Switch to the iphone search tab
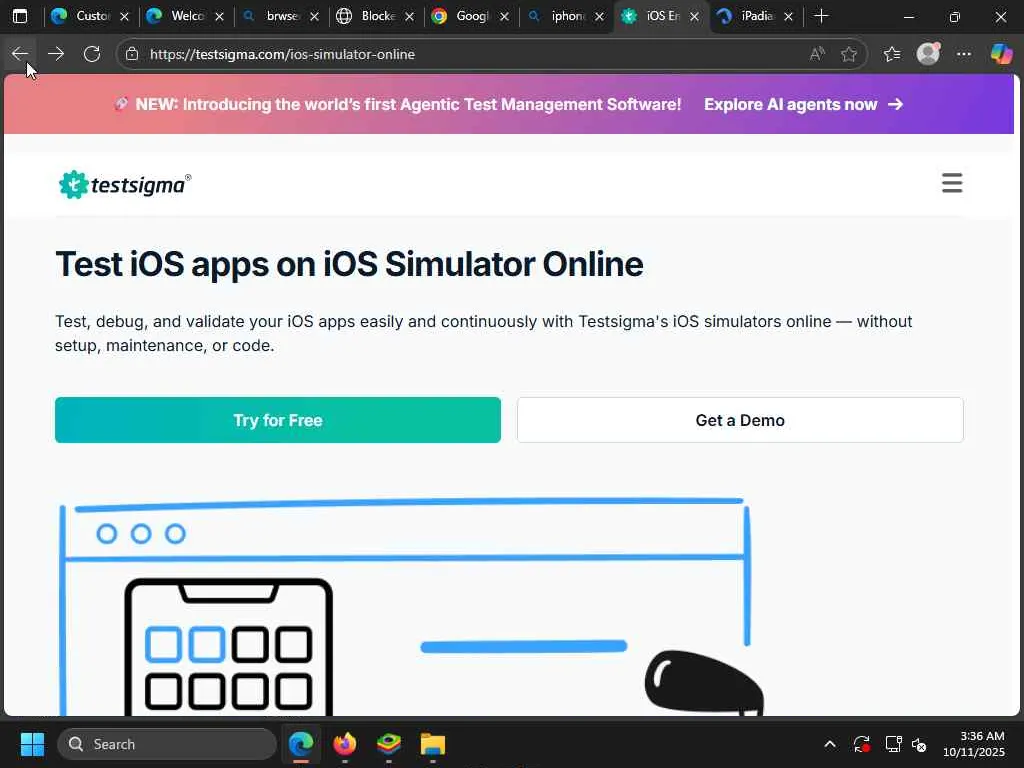 point(556,16)
